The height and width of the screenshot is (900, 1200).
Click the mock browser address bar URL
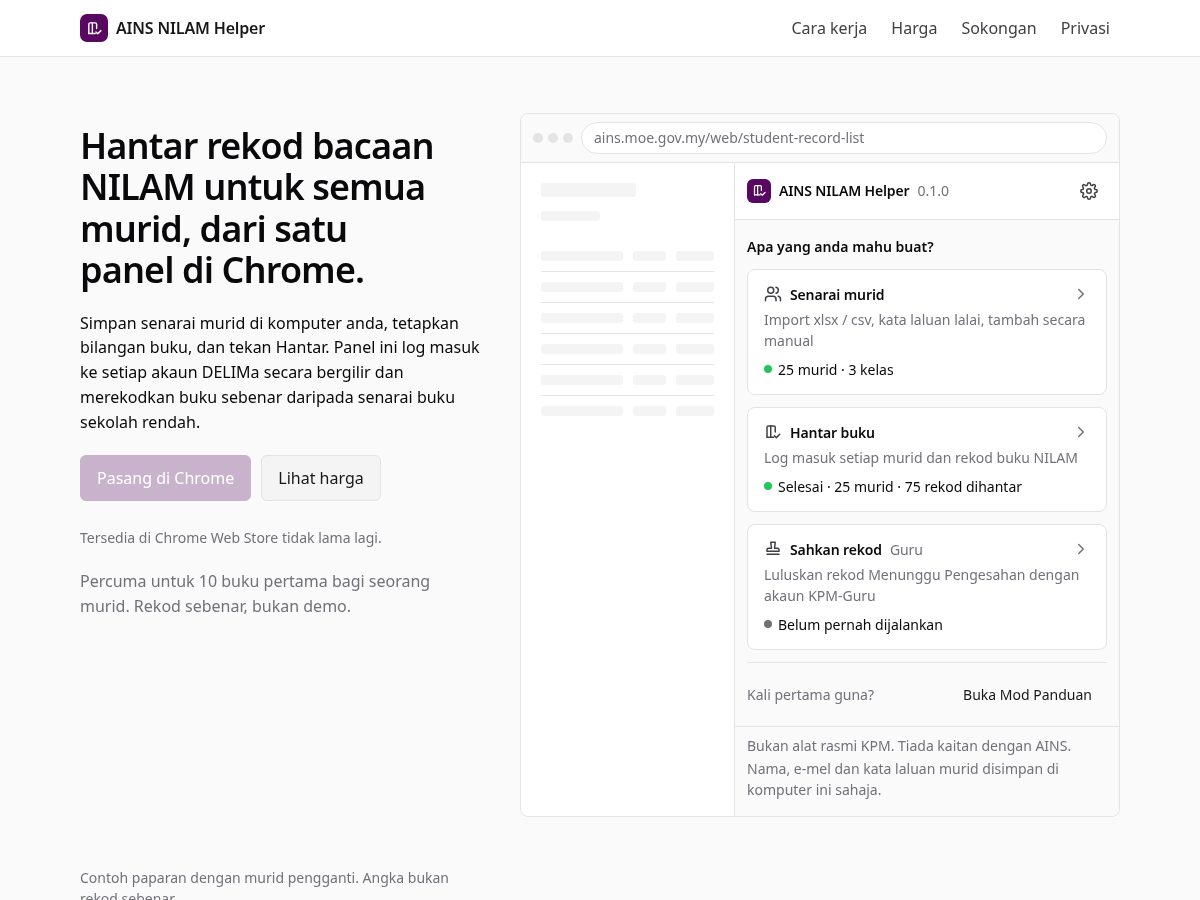pos(843,138)
